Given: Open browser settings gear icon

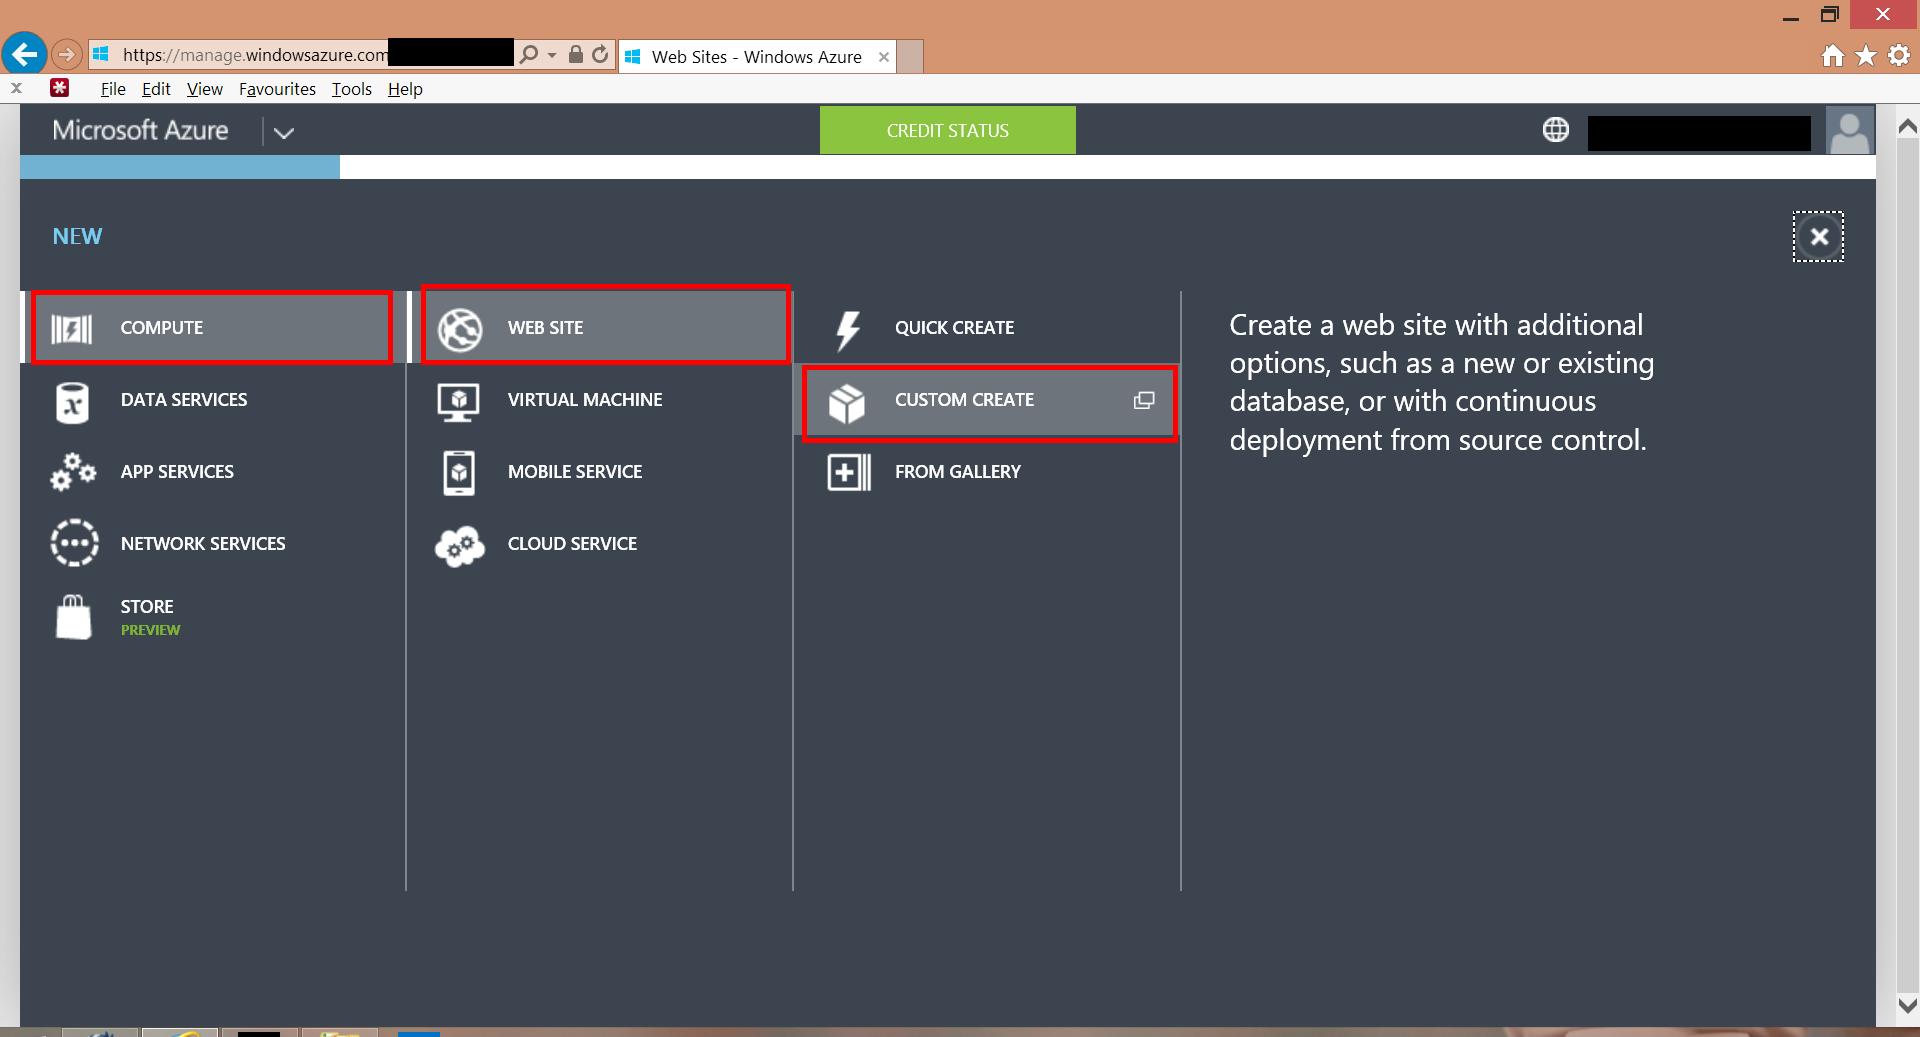Looking at the screenshot, I should [1899, 56].
